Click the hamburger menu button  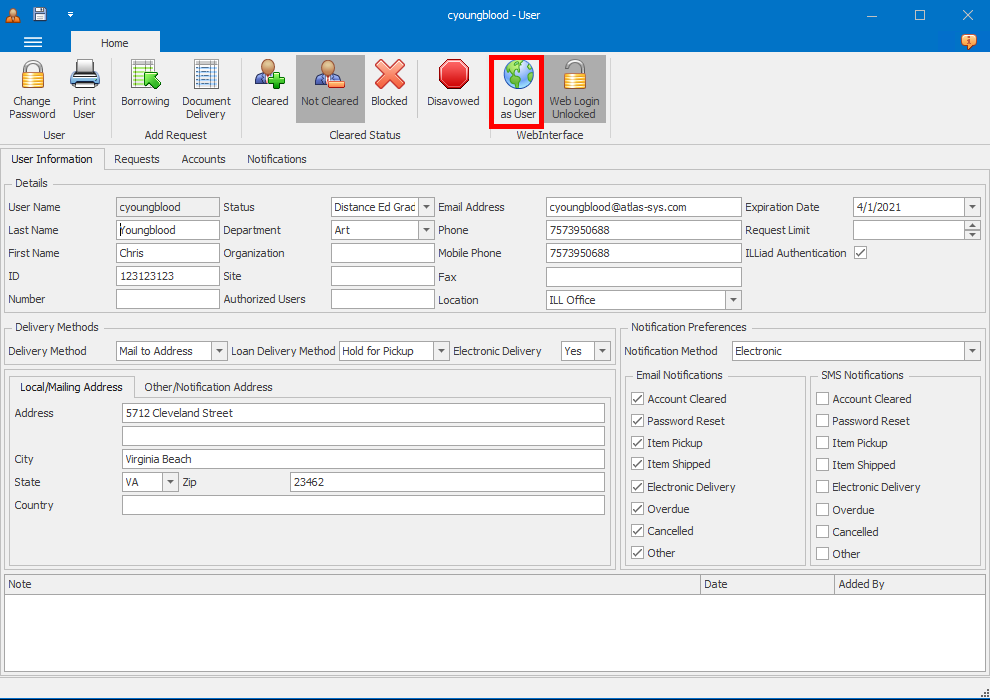pyautogui.click(x=33, y=42)
